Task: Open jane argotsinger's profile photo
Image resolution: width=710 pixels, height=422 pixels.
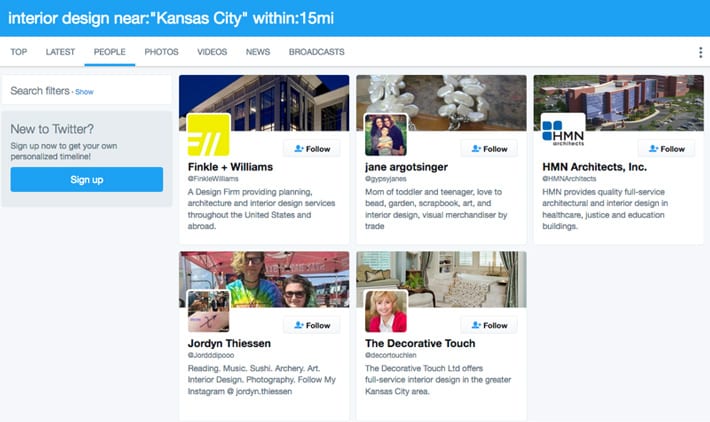Action: 386,135
